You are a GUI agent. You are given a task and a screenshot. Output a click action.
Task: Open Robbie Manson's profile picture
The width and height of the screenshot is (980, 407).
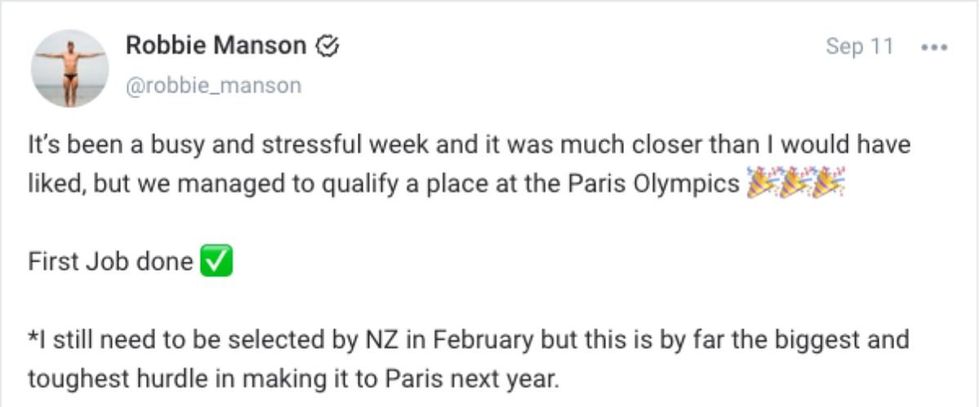tap(69, 68)
